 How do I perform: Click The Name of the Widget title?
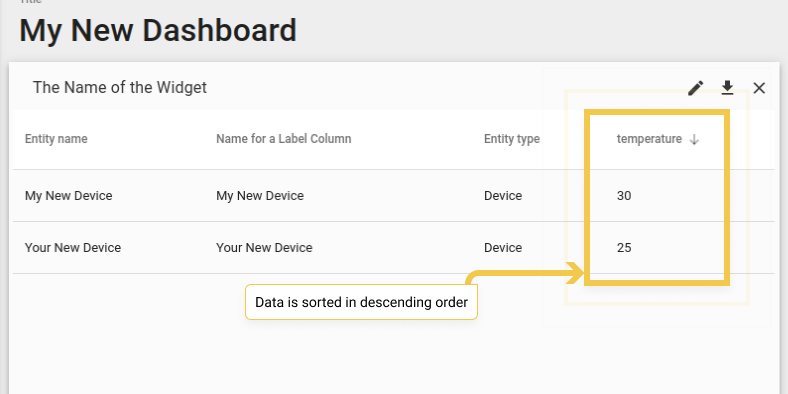click(x=120, y=87)
